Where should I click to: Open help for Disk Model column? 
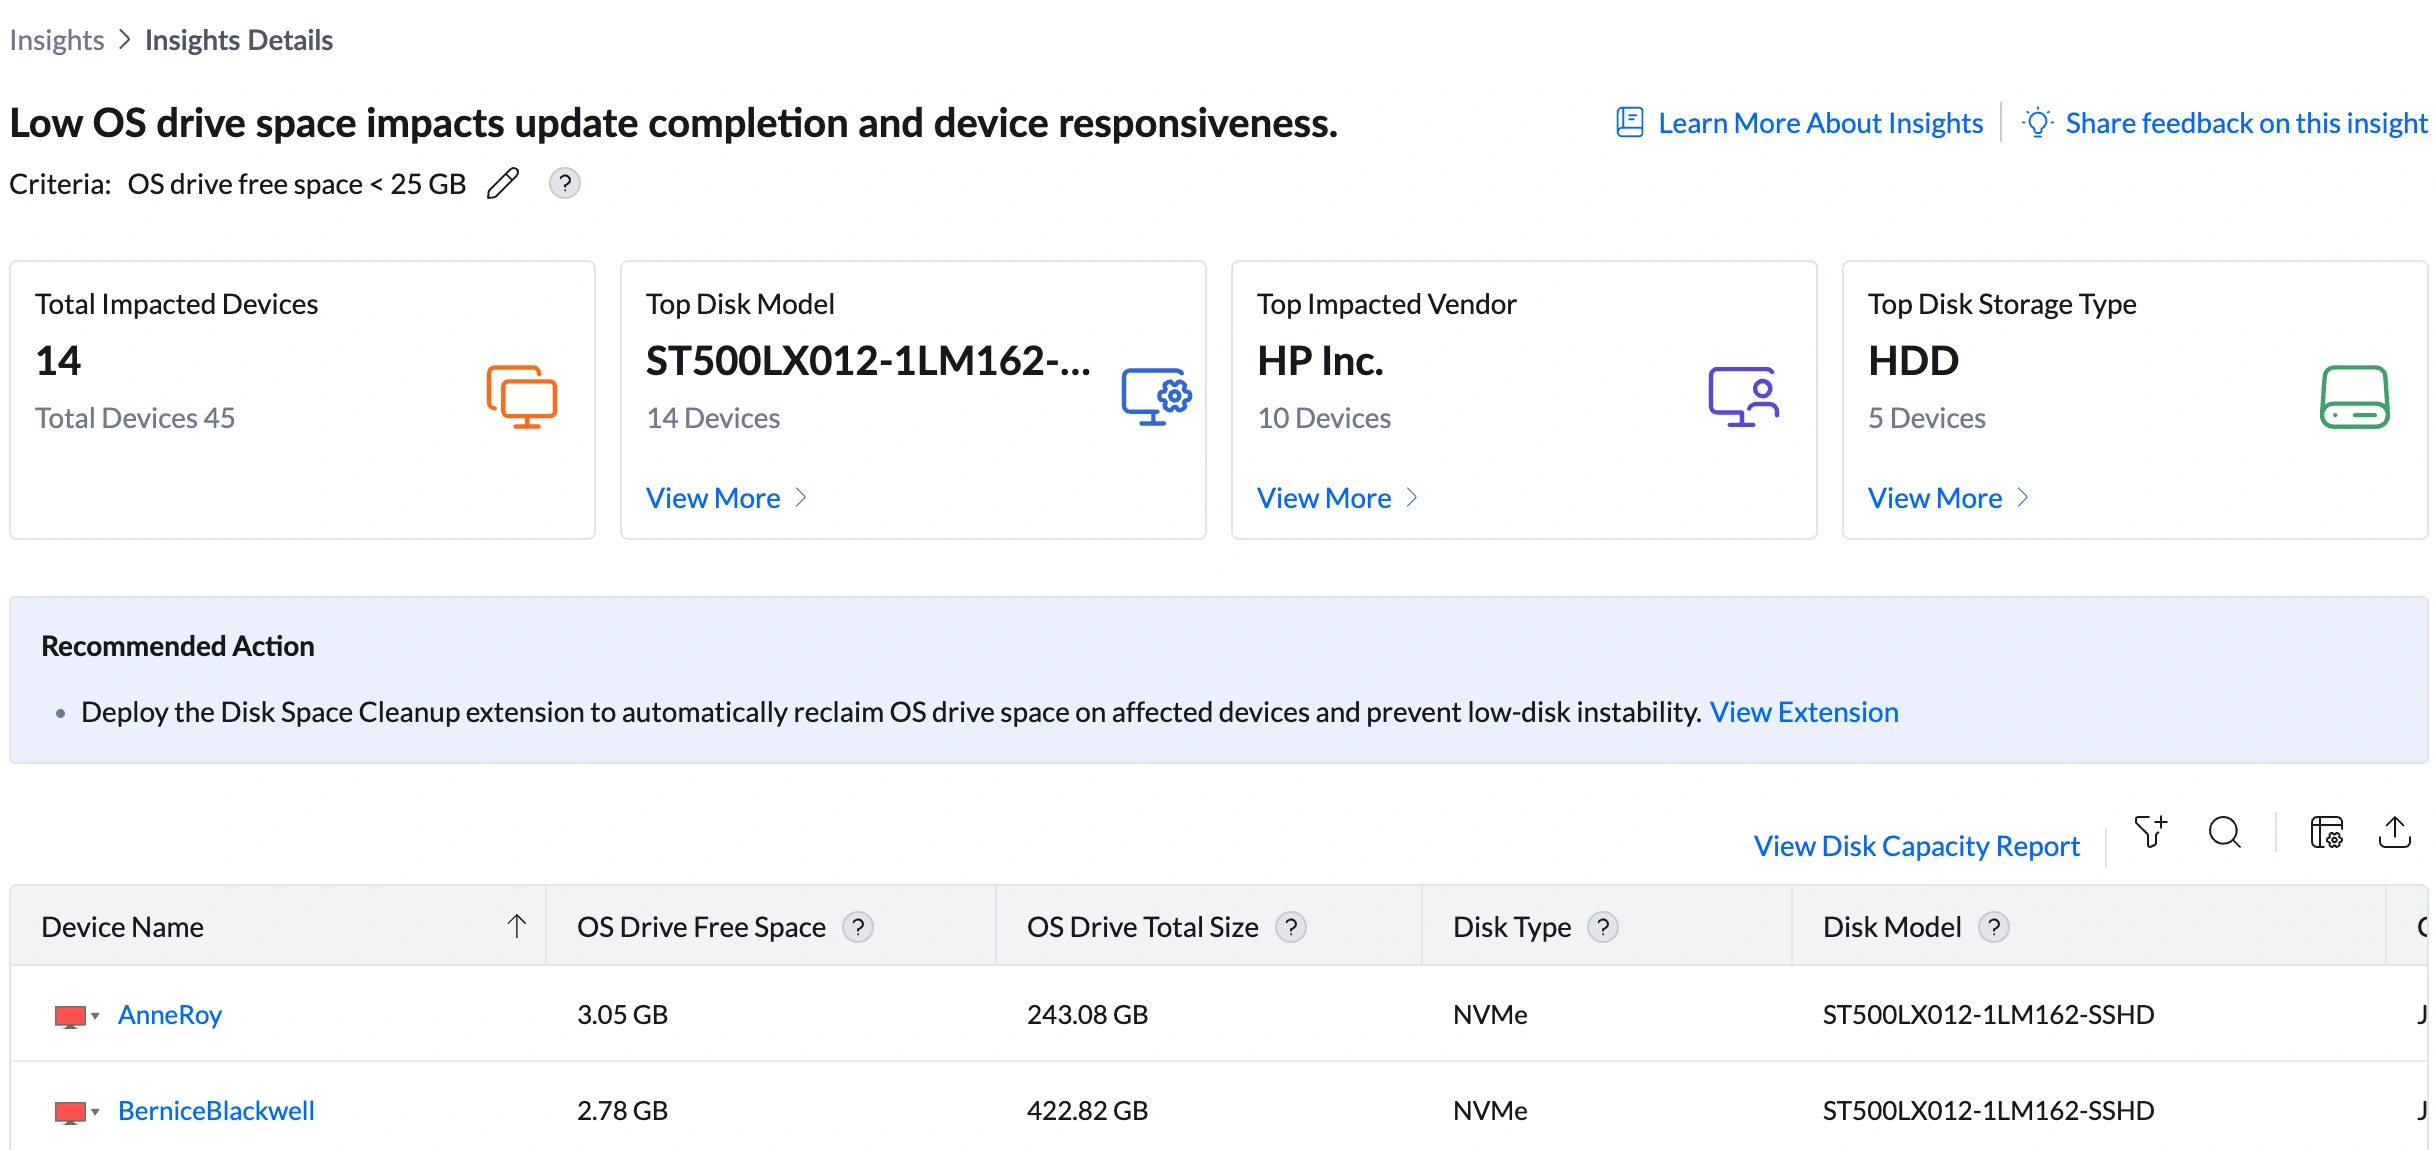coord(1994,927)
